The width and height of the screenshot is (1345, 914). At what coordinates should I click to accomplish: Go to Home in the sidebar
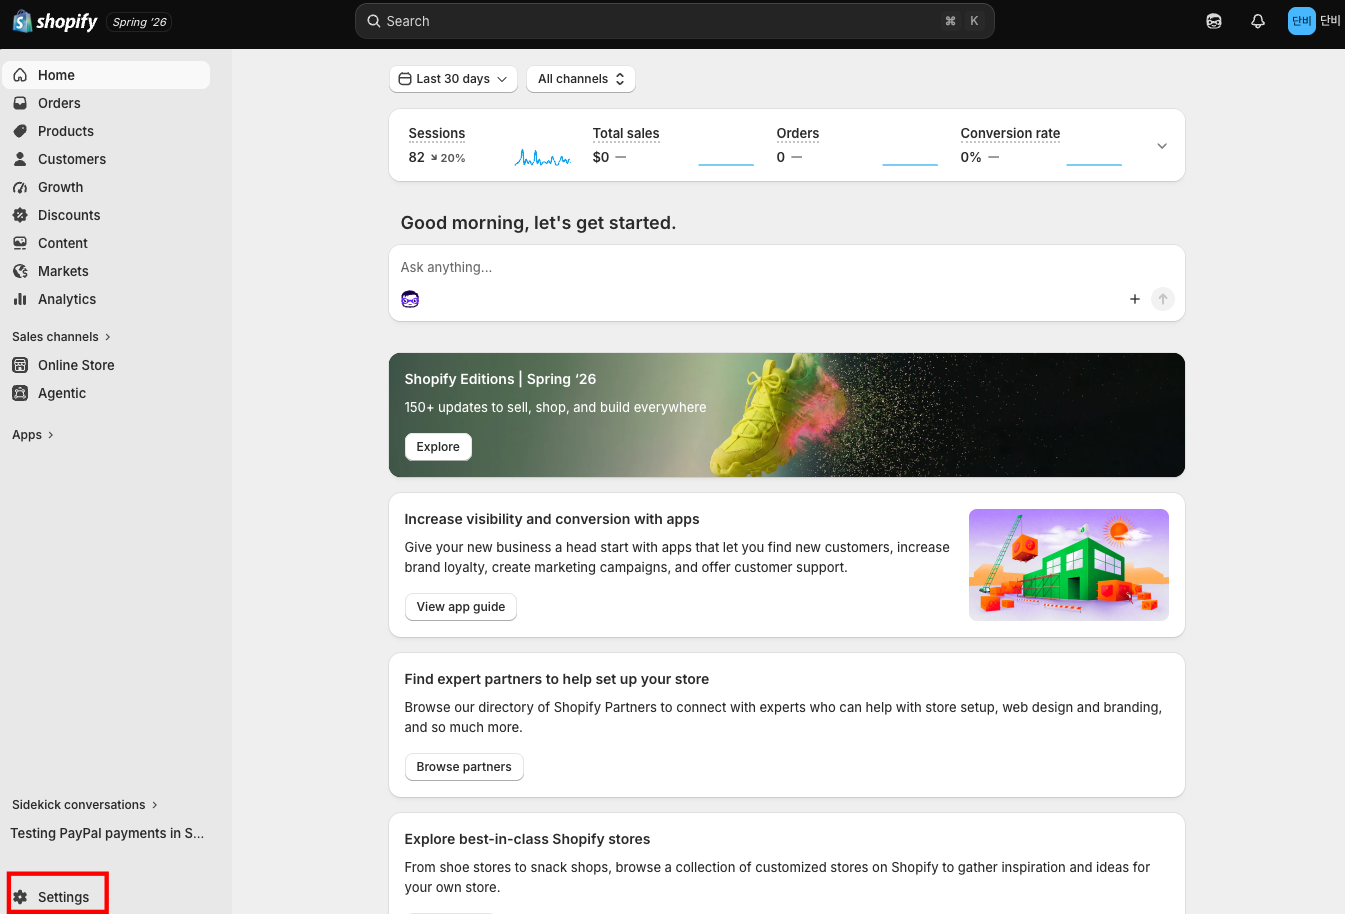[x=106, y=75]
